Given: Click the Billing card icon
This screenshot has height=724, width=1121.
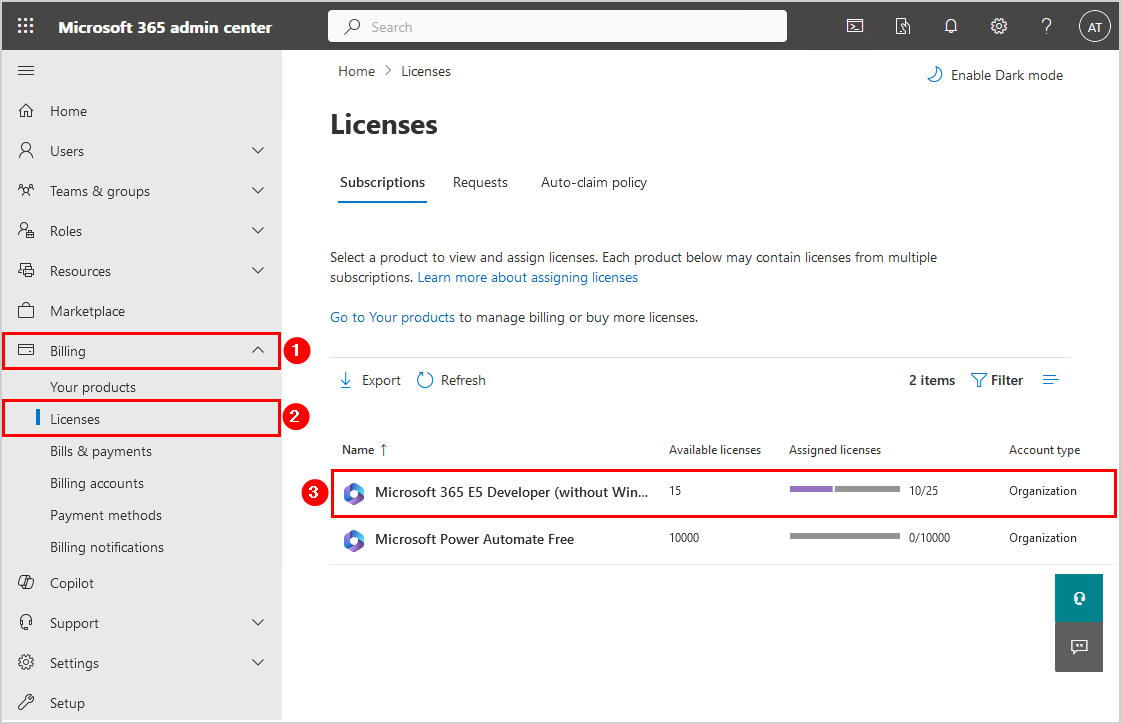Looking at the screenshot, I should click(x=26, y=350).
